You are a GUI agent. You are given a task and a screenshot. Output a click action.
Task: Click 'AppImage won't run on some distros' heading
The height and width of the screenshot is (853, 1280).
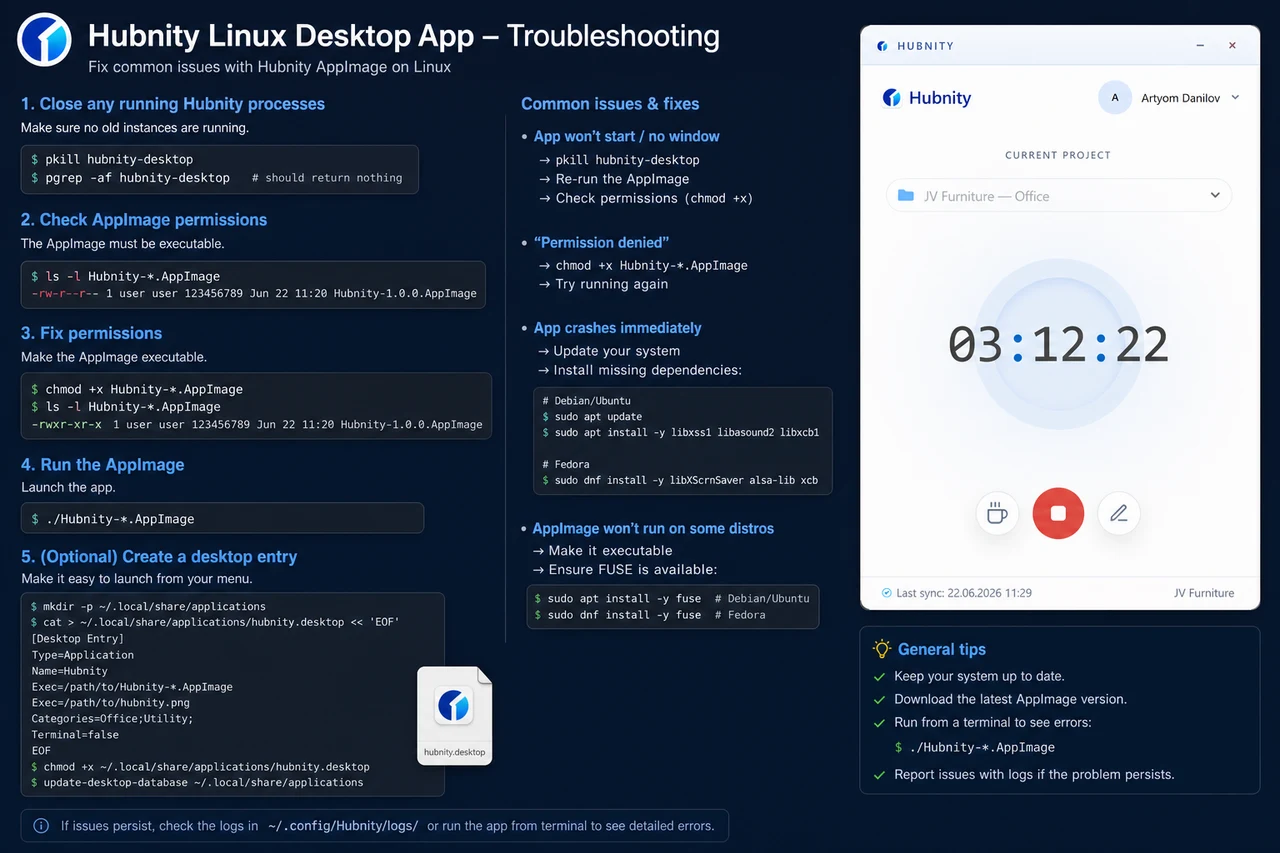click(x=653, y=528)
